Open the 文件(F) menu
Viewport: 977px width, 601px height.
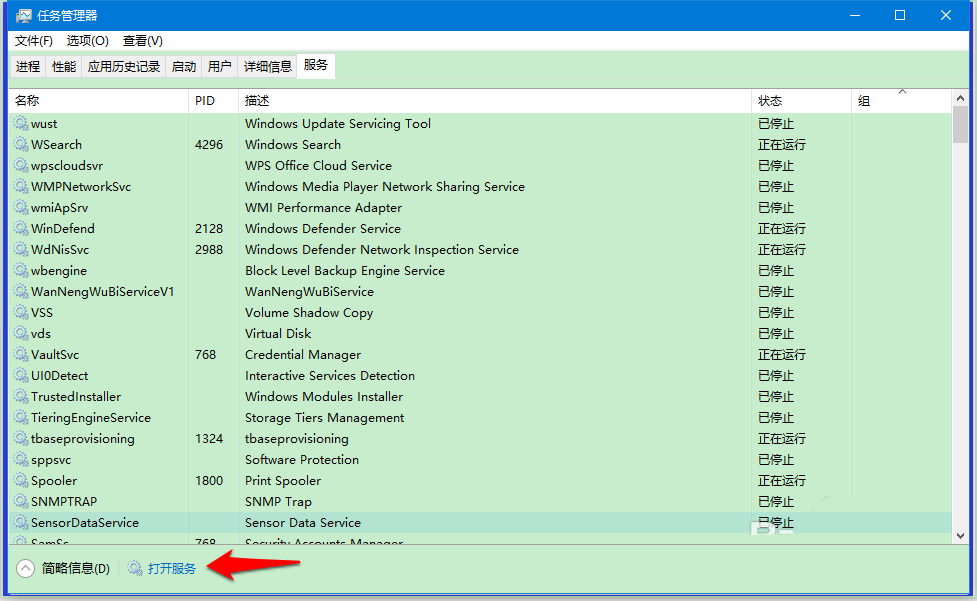coord(33,41)
